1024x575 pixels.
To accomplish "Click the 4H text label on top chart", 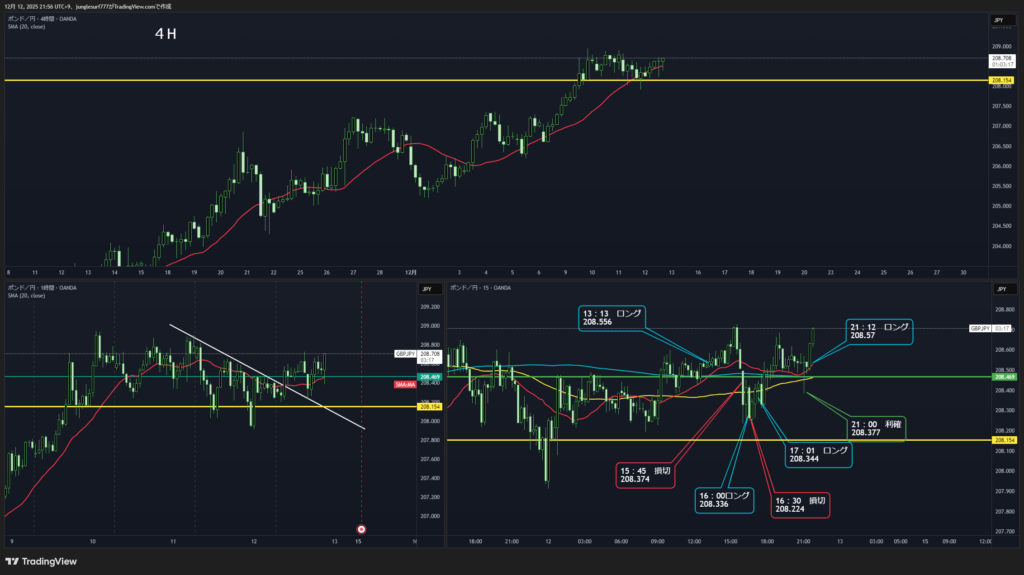I will [x=166, y=34].
